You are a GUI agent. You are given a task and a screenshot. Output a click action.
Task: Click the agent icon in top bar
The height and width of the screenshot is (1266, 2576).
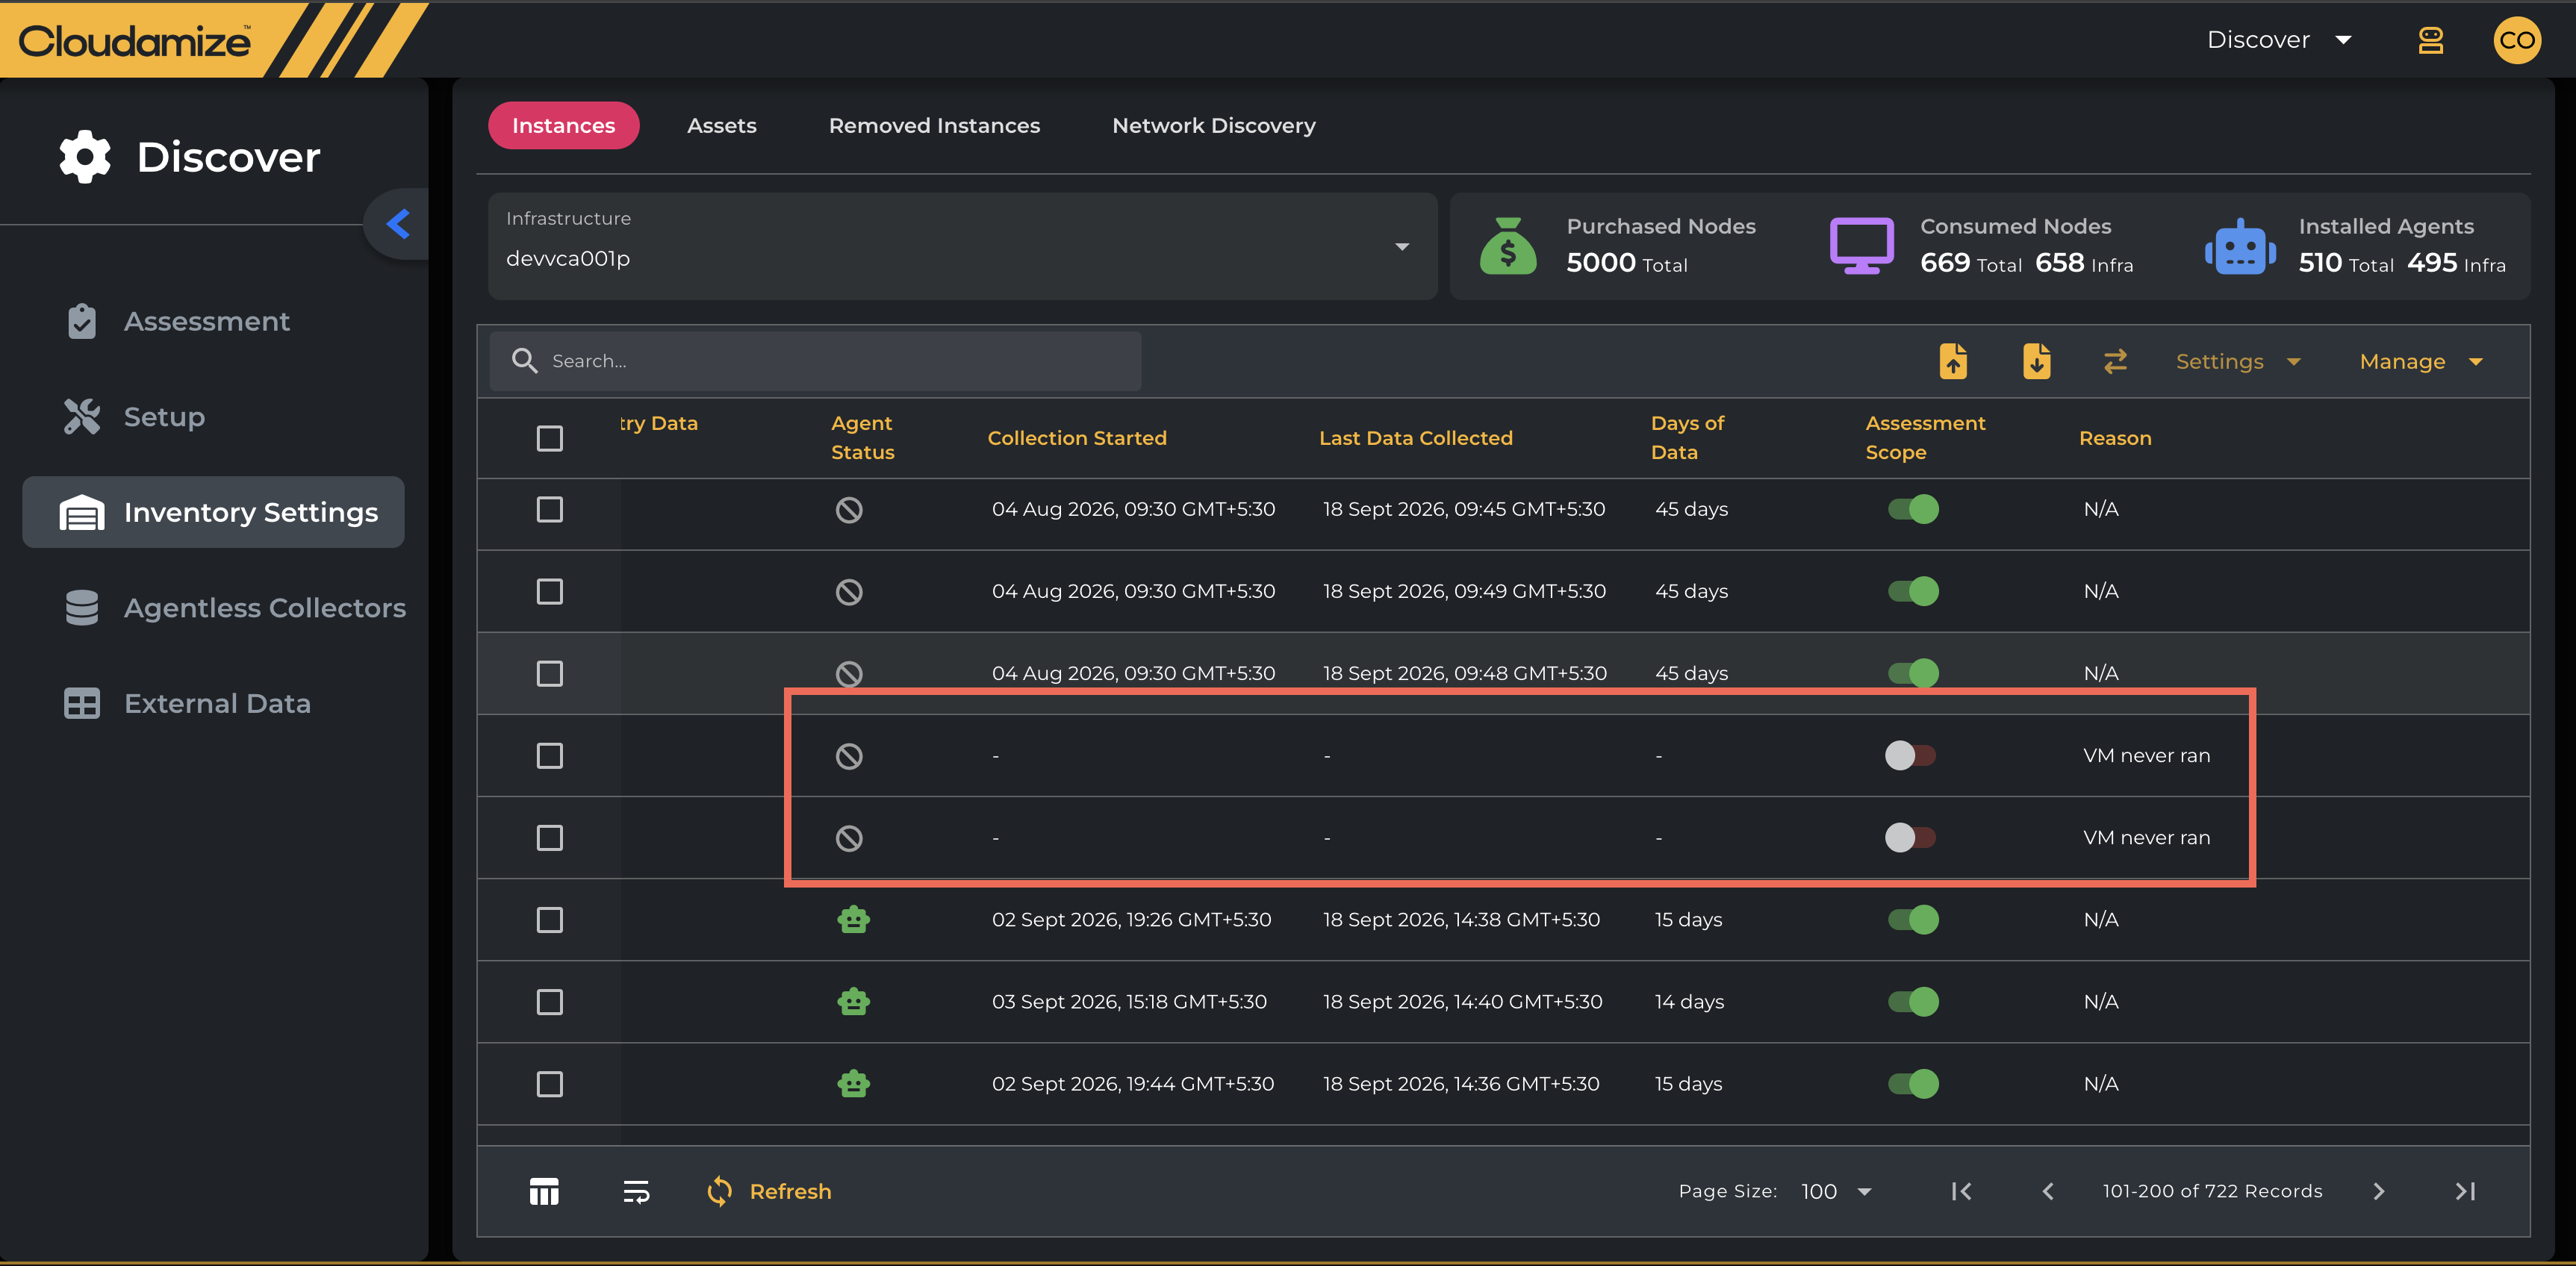(2430, 40)
